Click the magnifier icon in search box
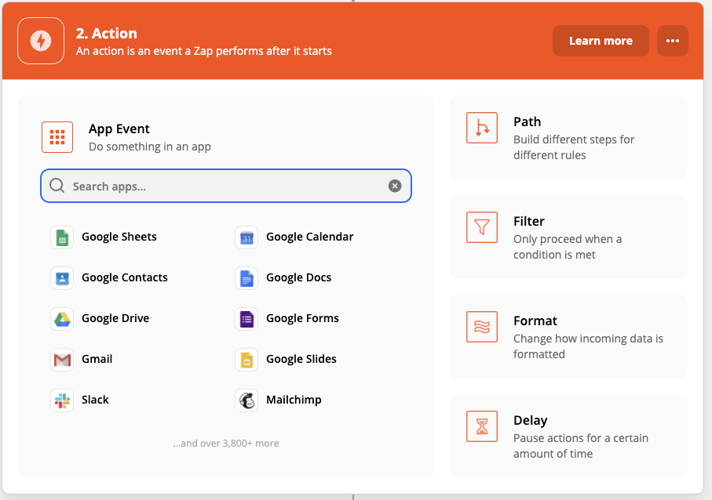The width and height of the screenshot is (712, 500). click(x=57, y=186)
